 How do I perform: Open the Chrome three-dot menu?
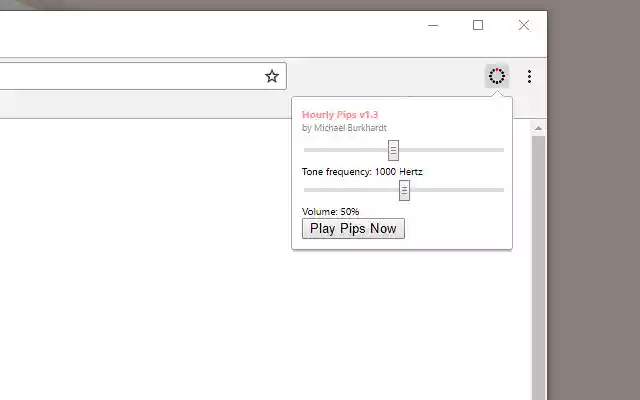(x=529, y=76)
